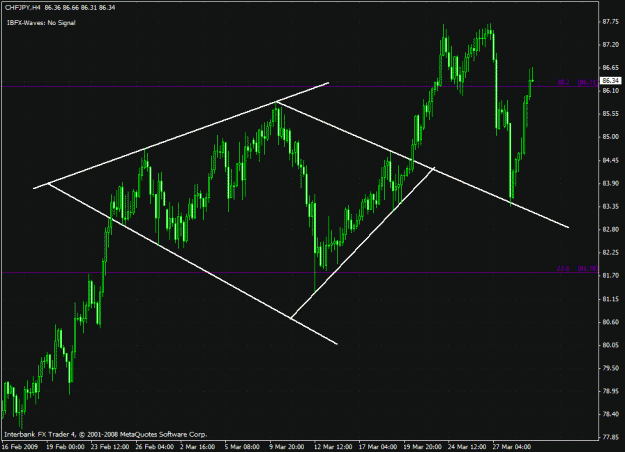
Task: Click the 16 Feb 2009 date label
Action: pos(20,446)
